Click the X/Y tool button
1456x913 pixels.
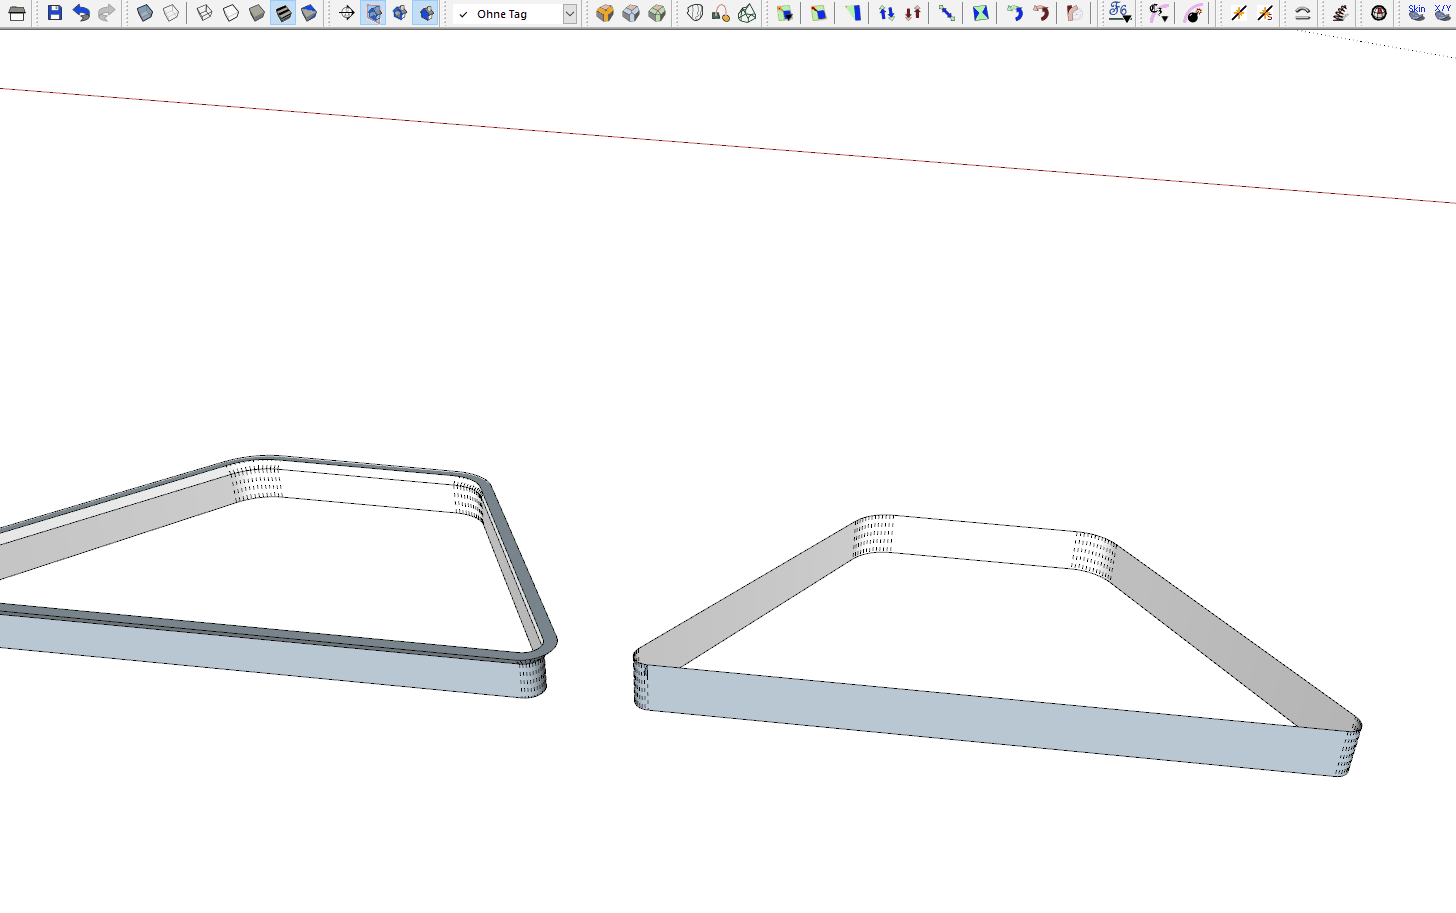[1444, 13]
